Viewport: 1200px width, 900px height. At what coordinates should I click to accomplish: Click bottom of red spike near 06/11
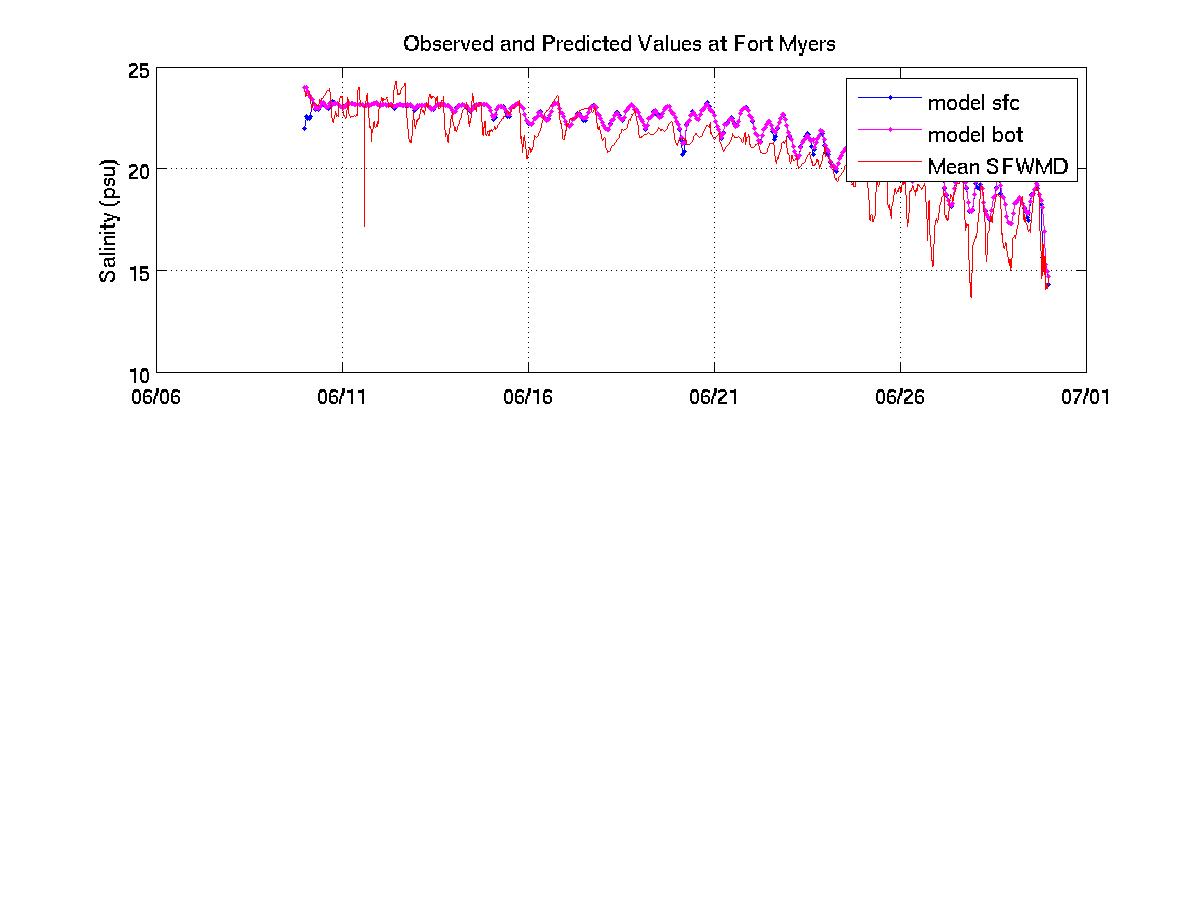[x=364, y=226]
